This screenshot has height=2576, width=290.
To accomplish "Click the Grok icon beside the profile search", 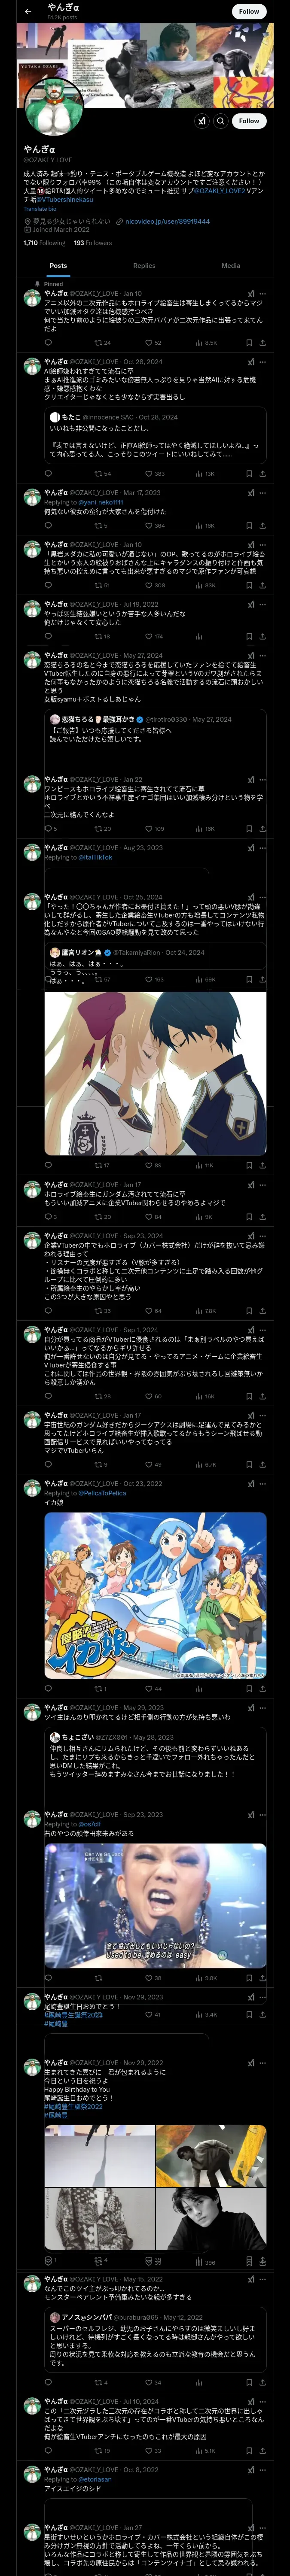I will pos(201,121).
